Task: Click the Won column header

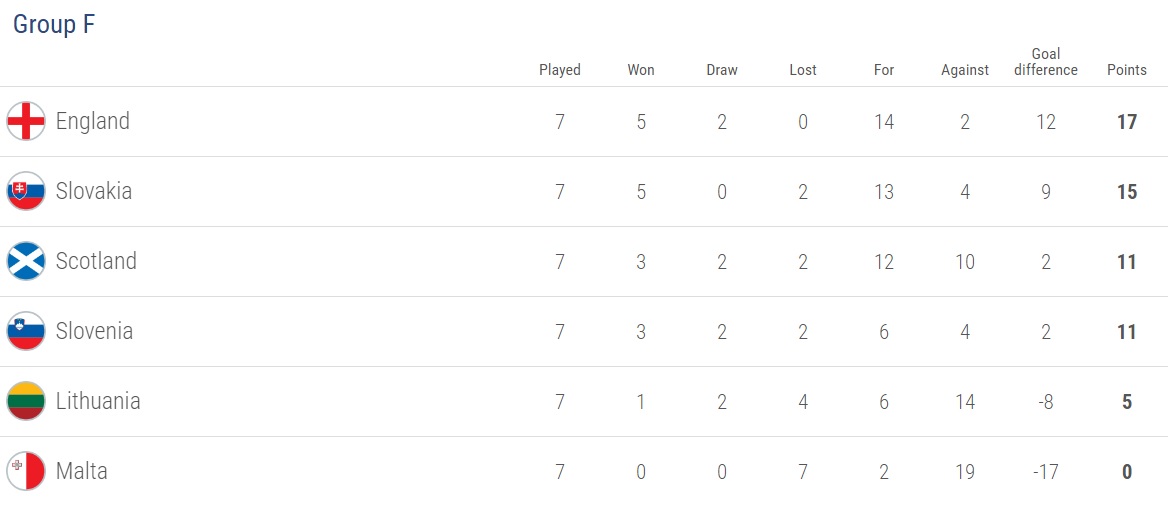Action: point(641,70)
